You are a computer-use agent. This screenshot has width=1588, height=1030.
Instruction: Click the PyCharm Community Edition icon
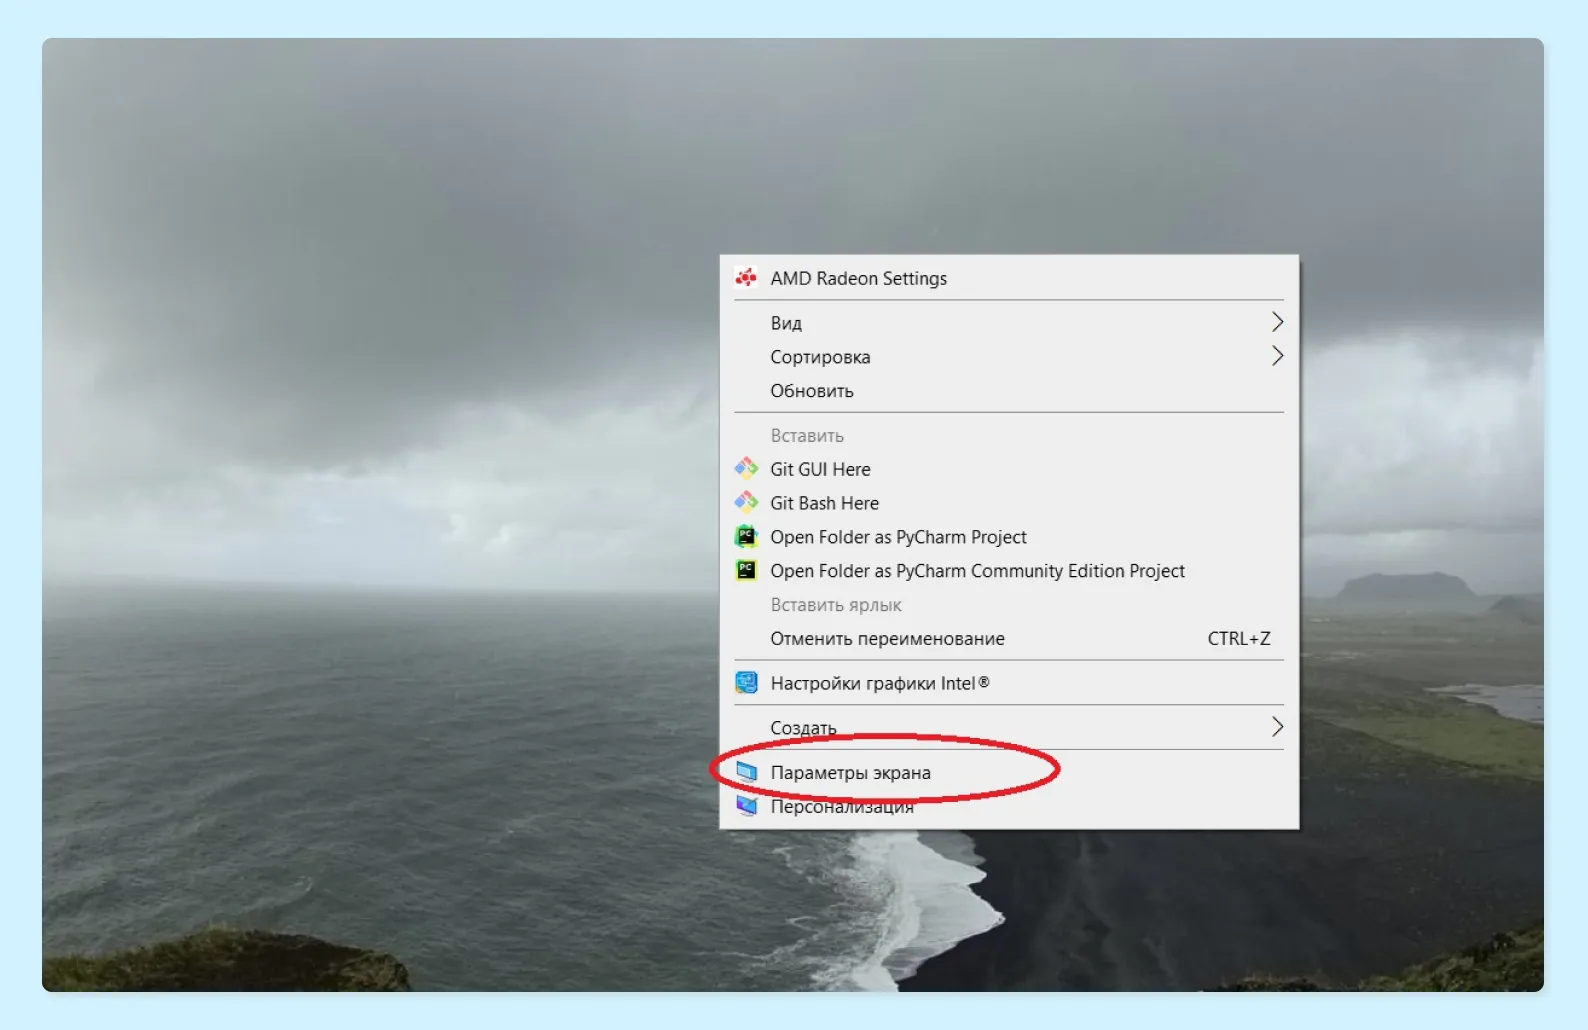(x=746, y=570)
